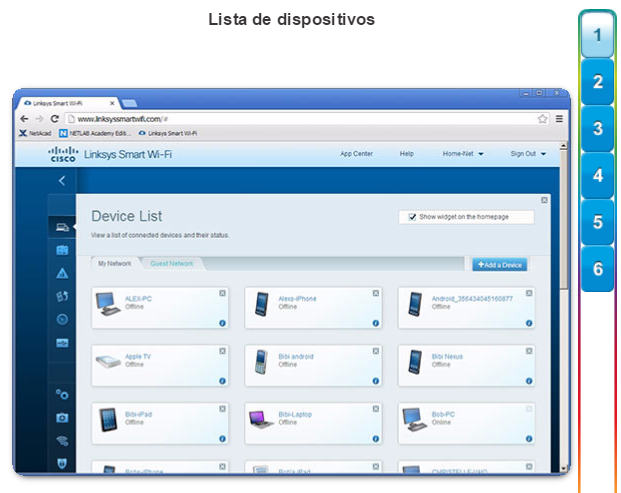Show info for Bibi android
The width and height of the screenshot is (621, 493).
click(375, 381)
